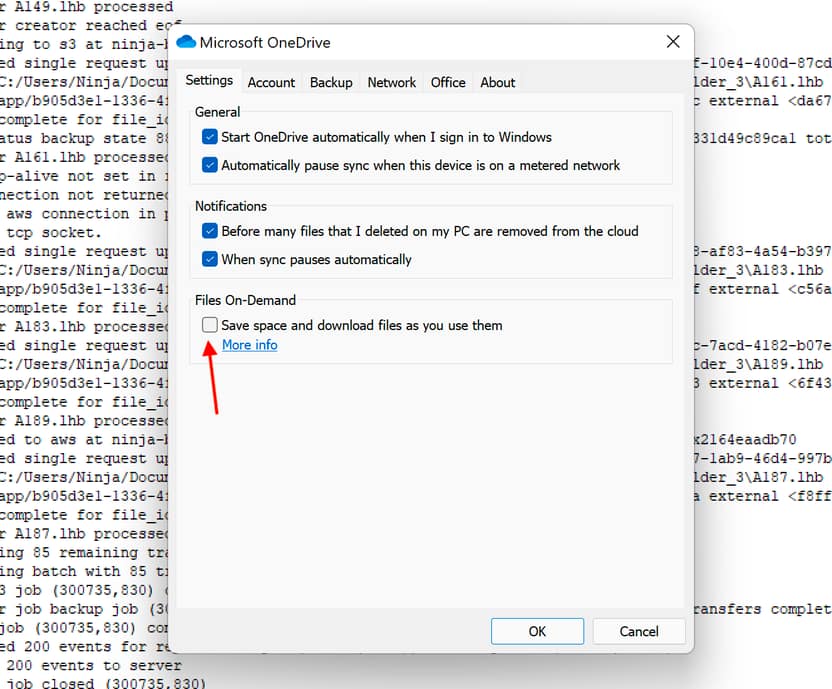
Task: Switch to the Account tab
Action: click(x=271, y=83)
